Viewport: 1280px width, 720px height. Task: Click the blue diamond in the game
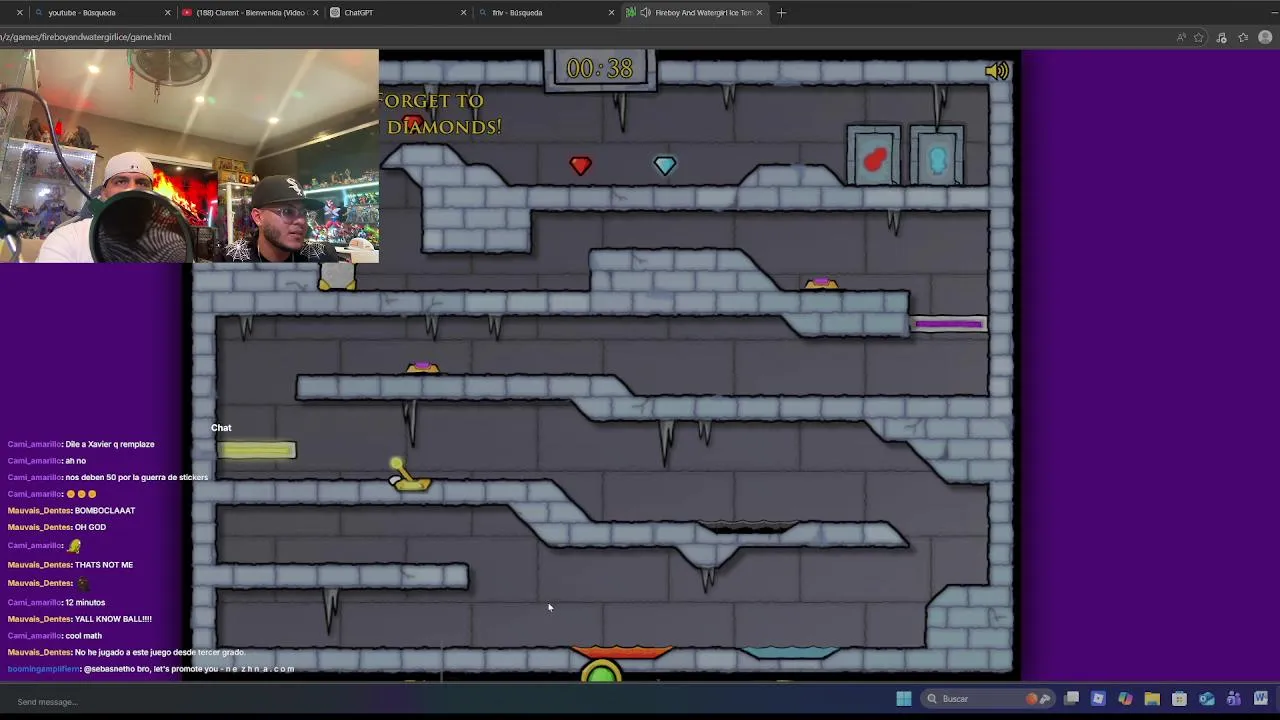(665, 165)
